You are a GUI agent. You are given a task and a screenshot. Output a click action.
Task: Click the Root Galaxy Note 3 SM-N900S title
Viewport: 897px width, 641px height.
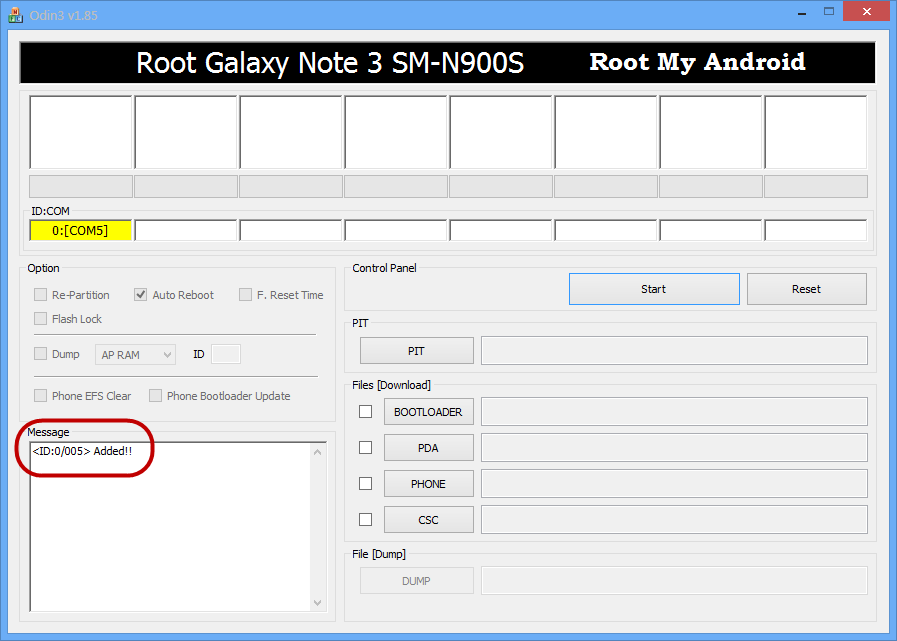(330, 63)
